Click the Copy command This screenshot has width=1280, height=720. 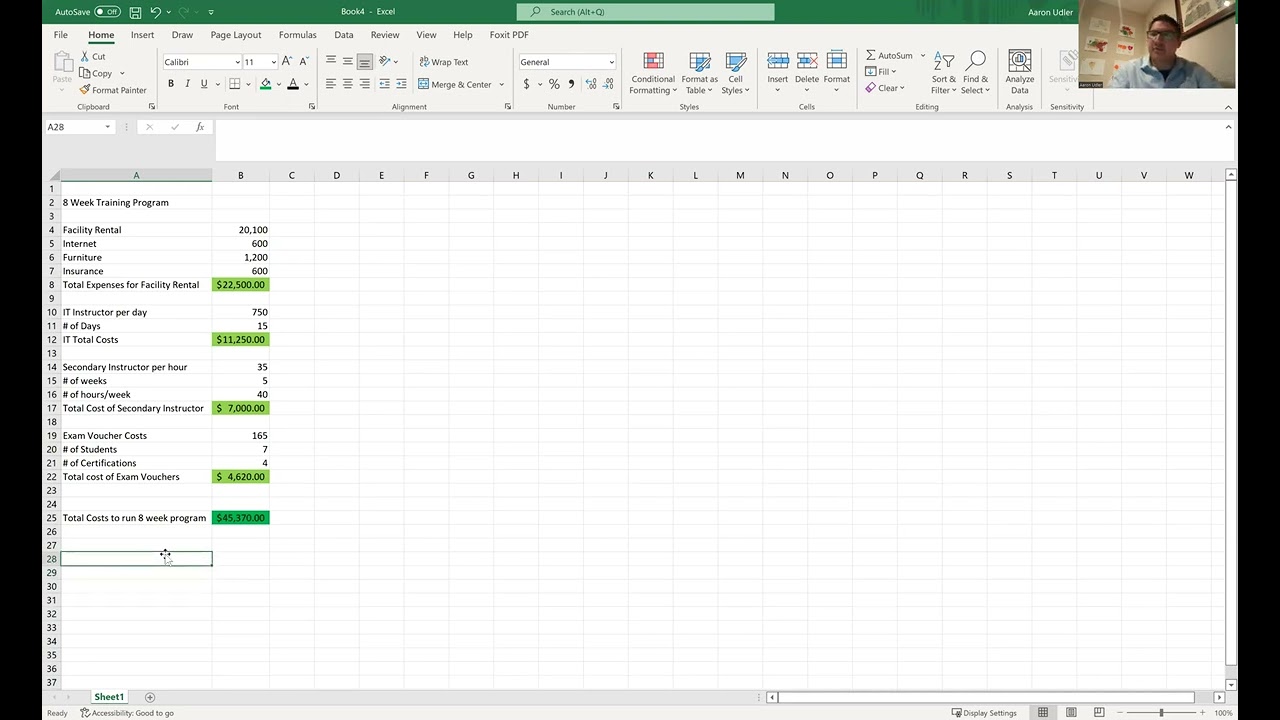point(96,73)
